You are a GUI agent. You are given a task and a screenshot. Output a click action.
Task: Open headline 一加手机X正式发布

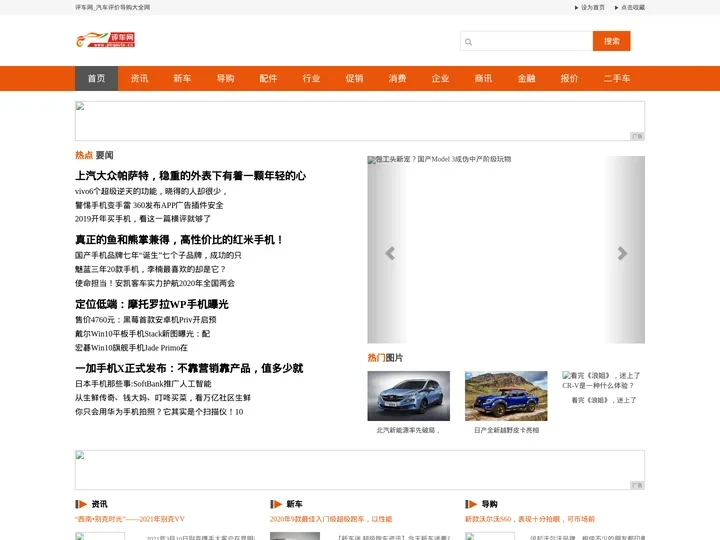189,368
